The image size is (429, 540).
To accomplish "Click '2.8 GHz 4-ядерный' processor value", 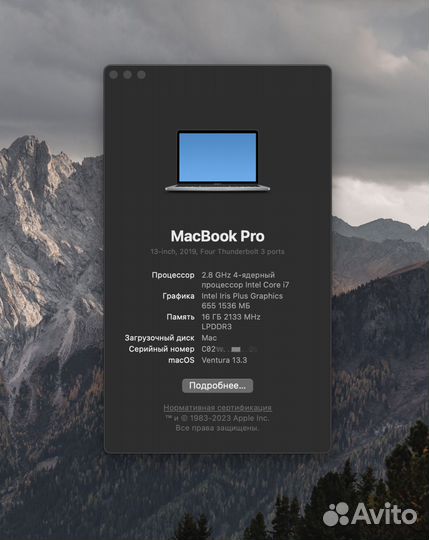I will click(238, 275).
